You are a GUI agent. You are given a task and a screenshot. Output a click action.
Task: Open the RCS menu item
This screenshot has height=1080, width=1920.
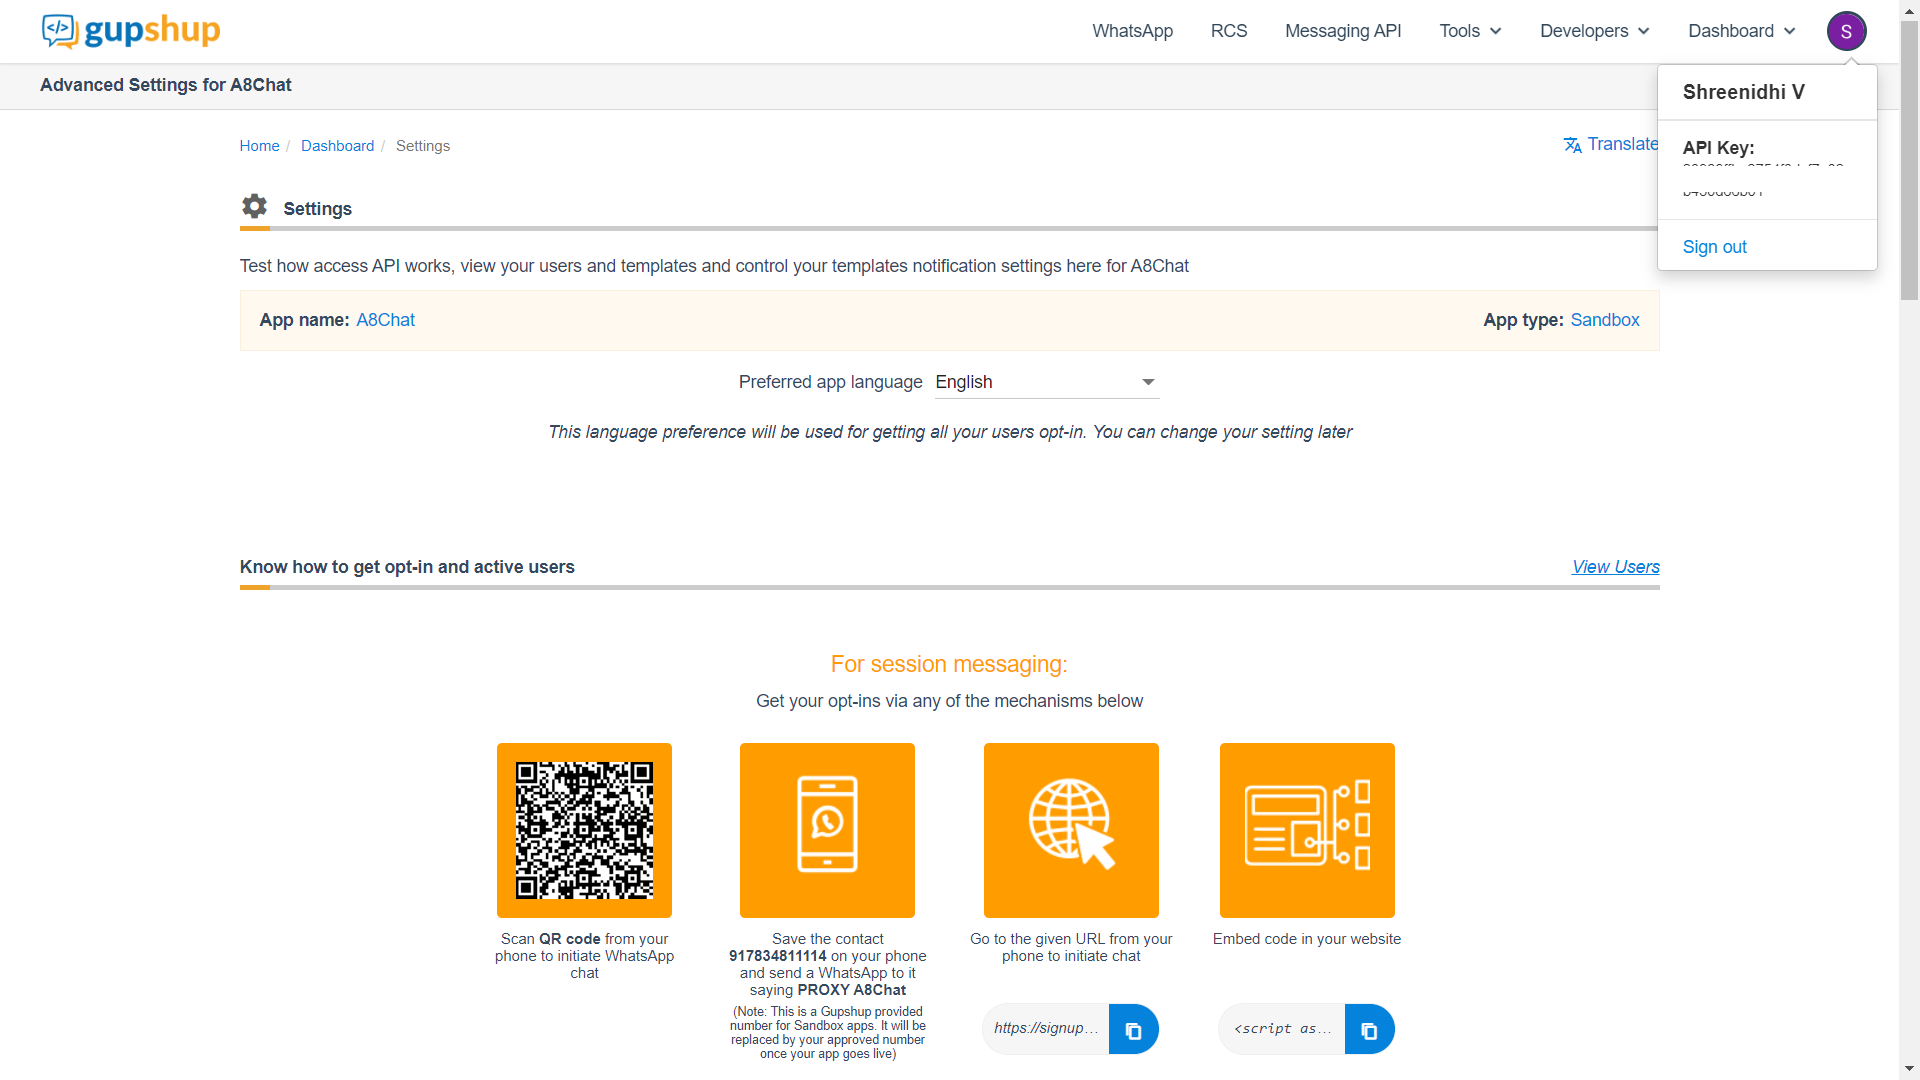[x=1228, y=31]
